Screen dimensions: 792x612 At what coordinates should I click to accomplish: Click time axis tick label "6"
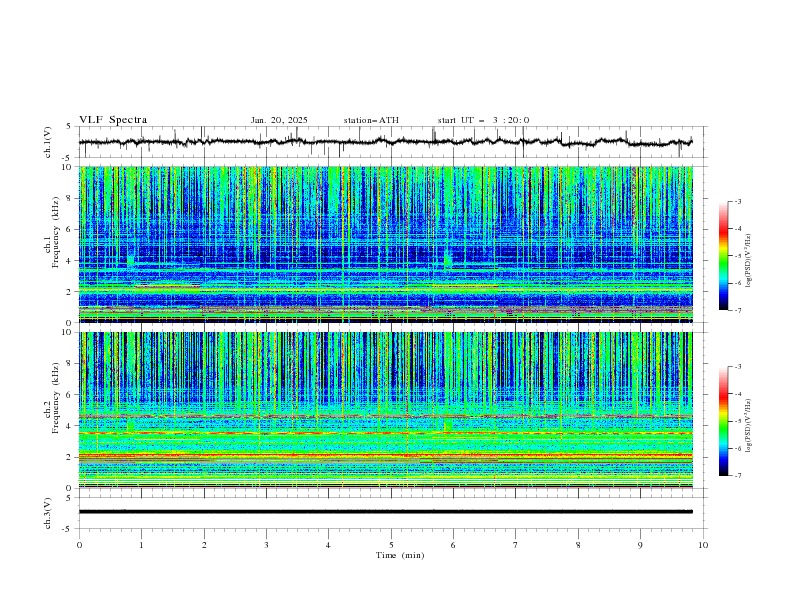pyautogui.click(x=453, y=545)
